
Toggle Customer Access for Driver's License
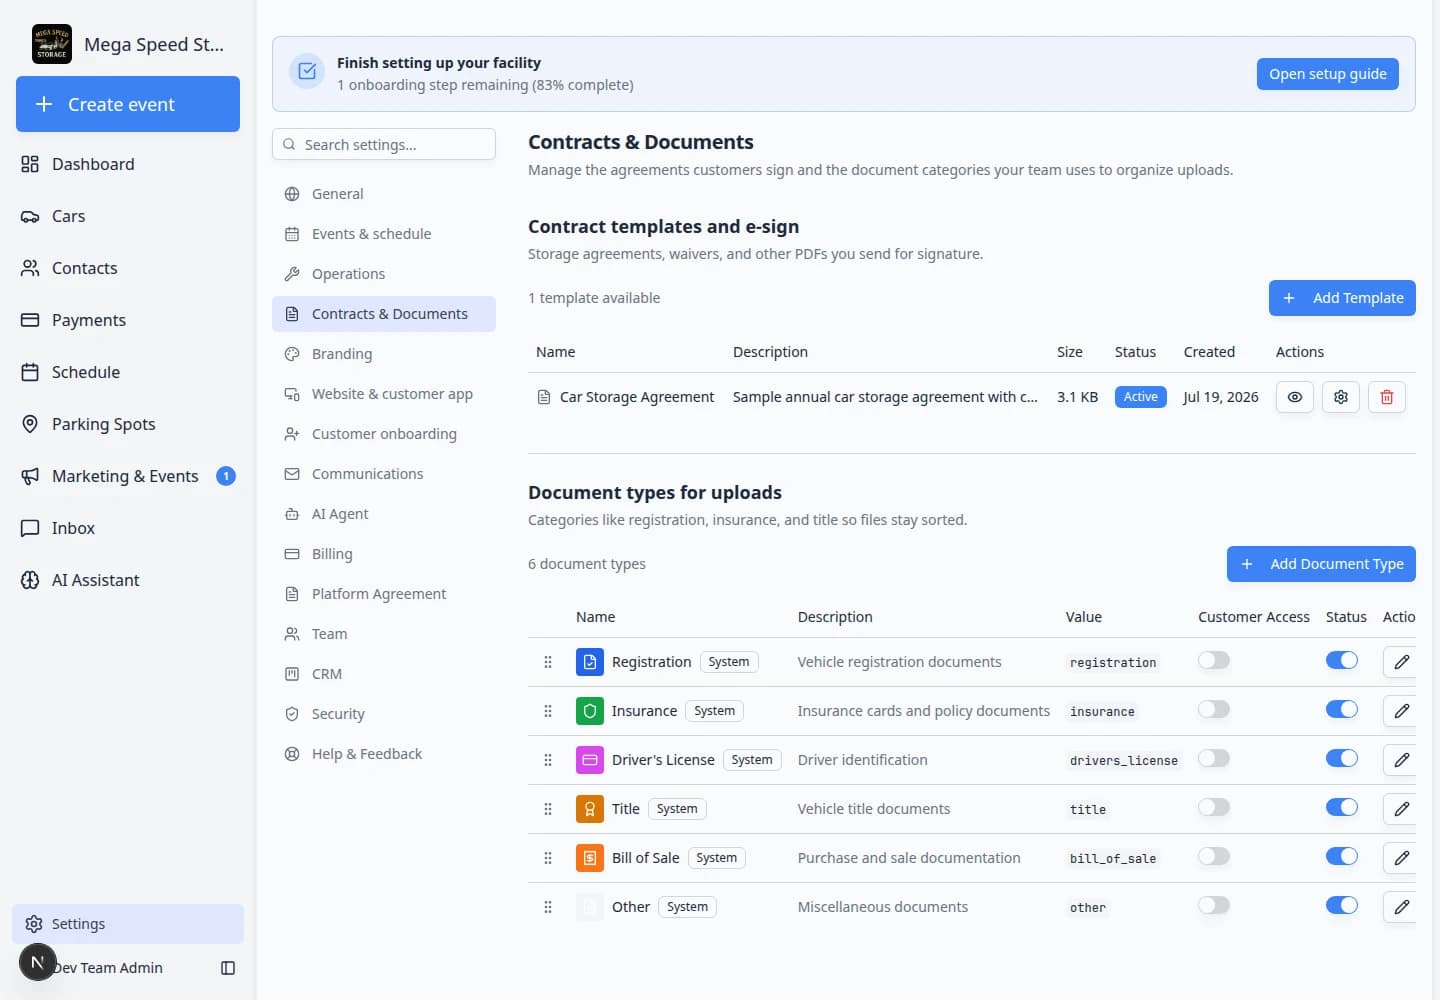[1214, 758]
